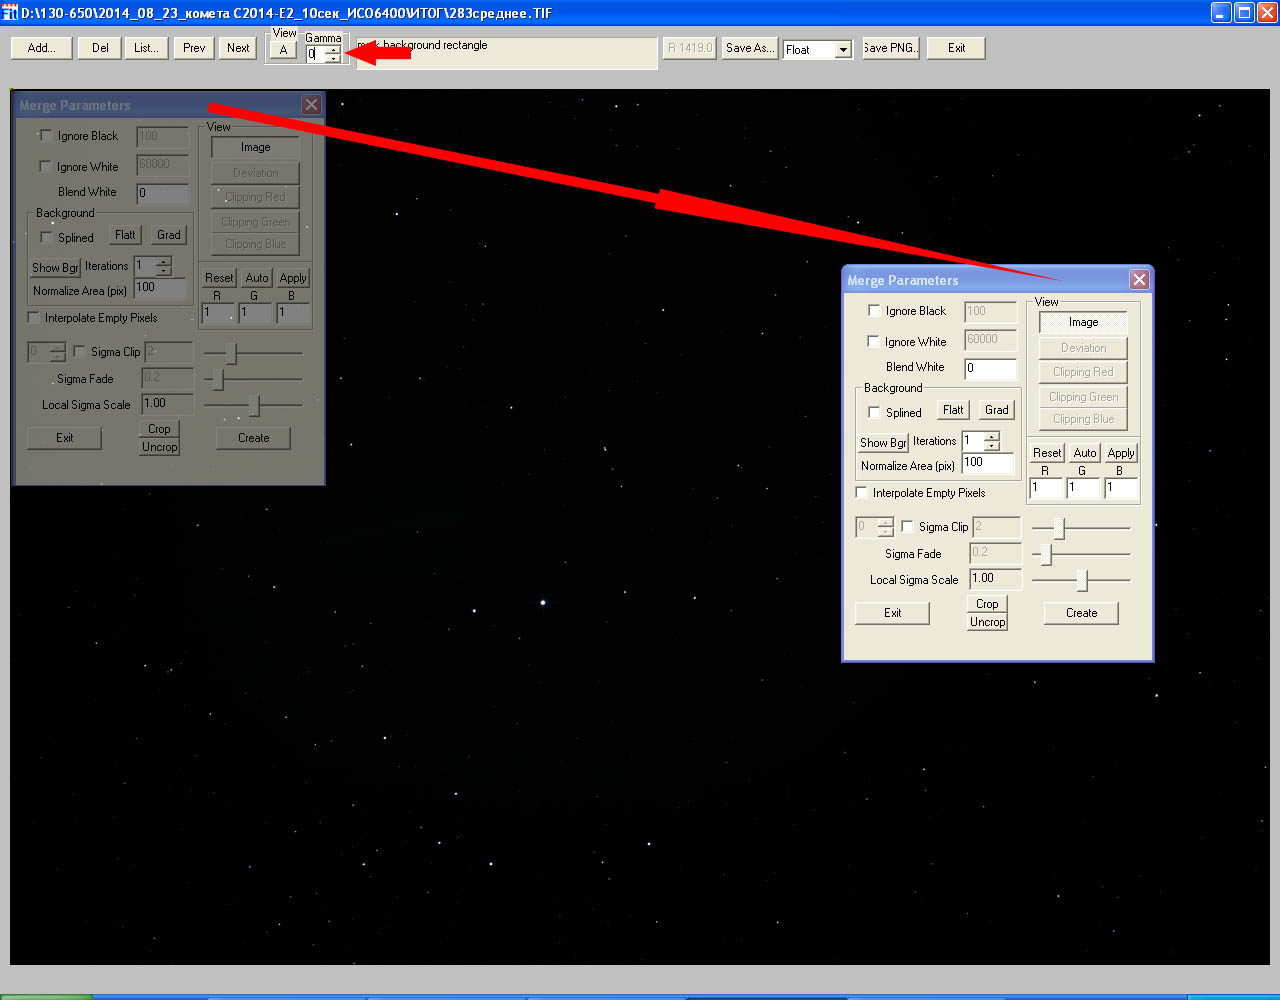Grab Local Sigma Scale slider in the active dialog
Image resolution: width=1280 pixels, height=1000 pixels.
1082,580
